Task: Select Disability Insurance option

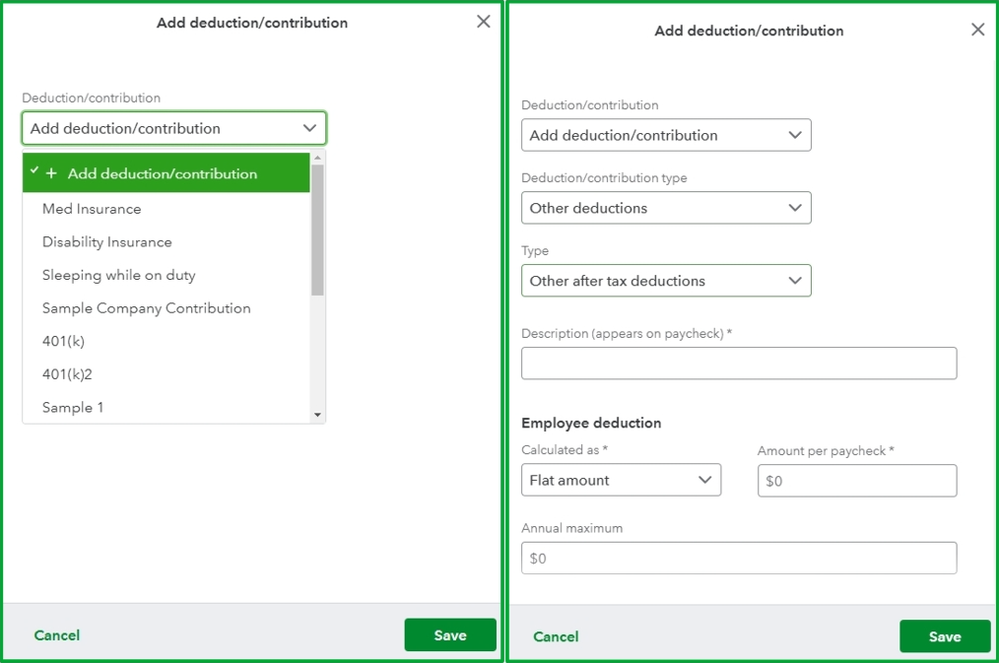Action: coord(107,242)
